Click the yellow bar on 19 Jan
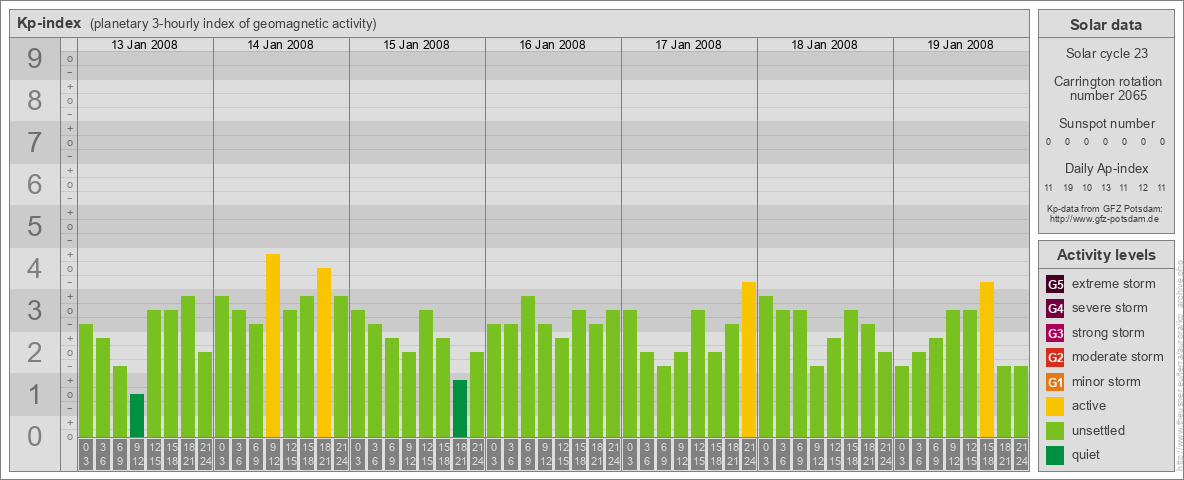 pos(986,360)
